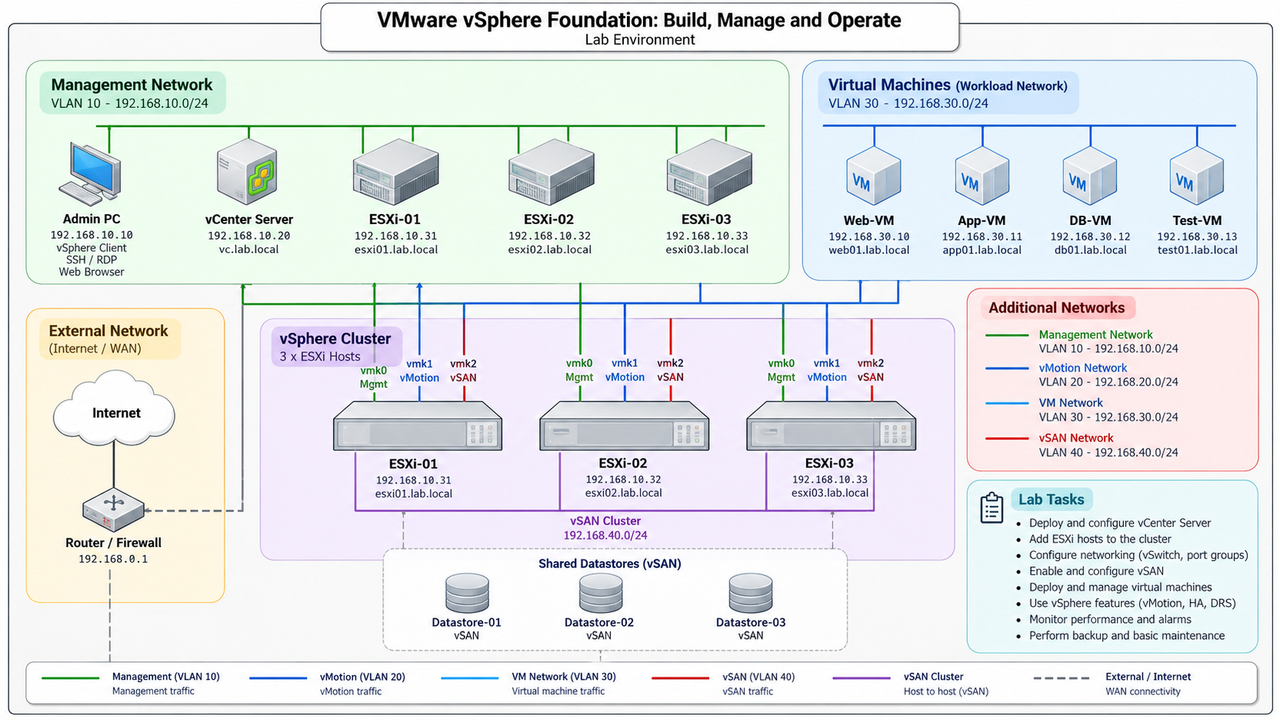The height and width of the screenshot is (720, 1280).
Task: Select the hostname vc.lab.local
Action: [249, 250]
